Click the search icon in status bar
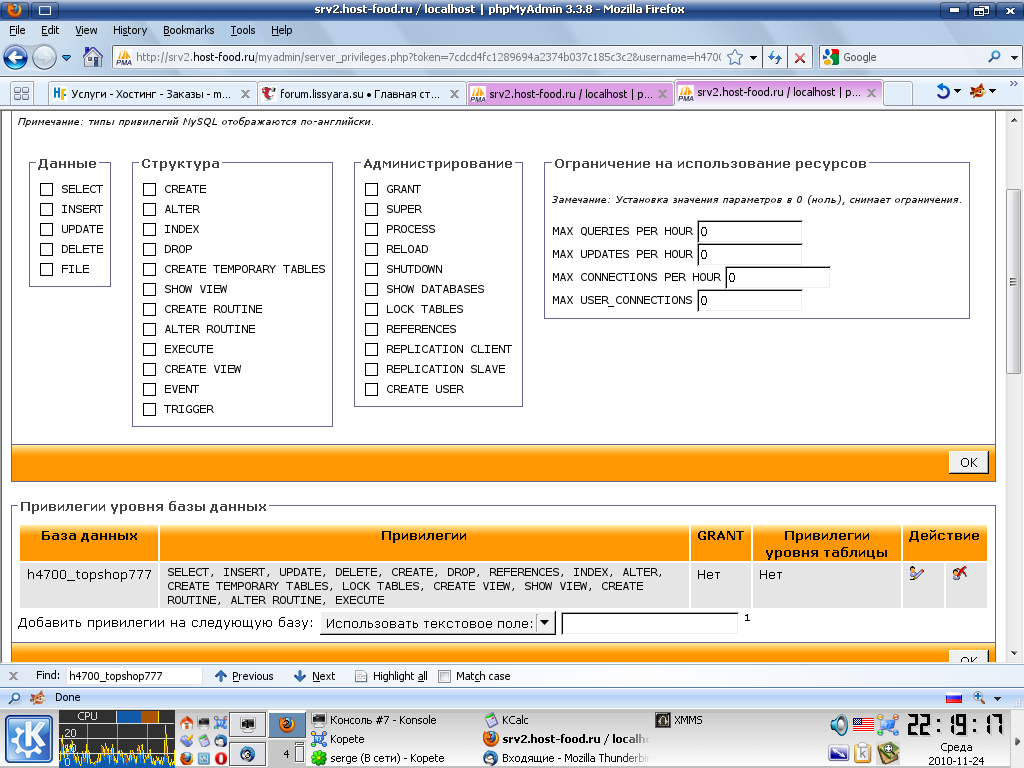Screen dimensions: 1024x768 [x=14, y=697]
